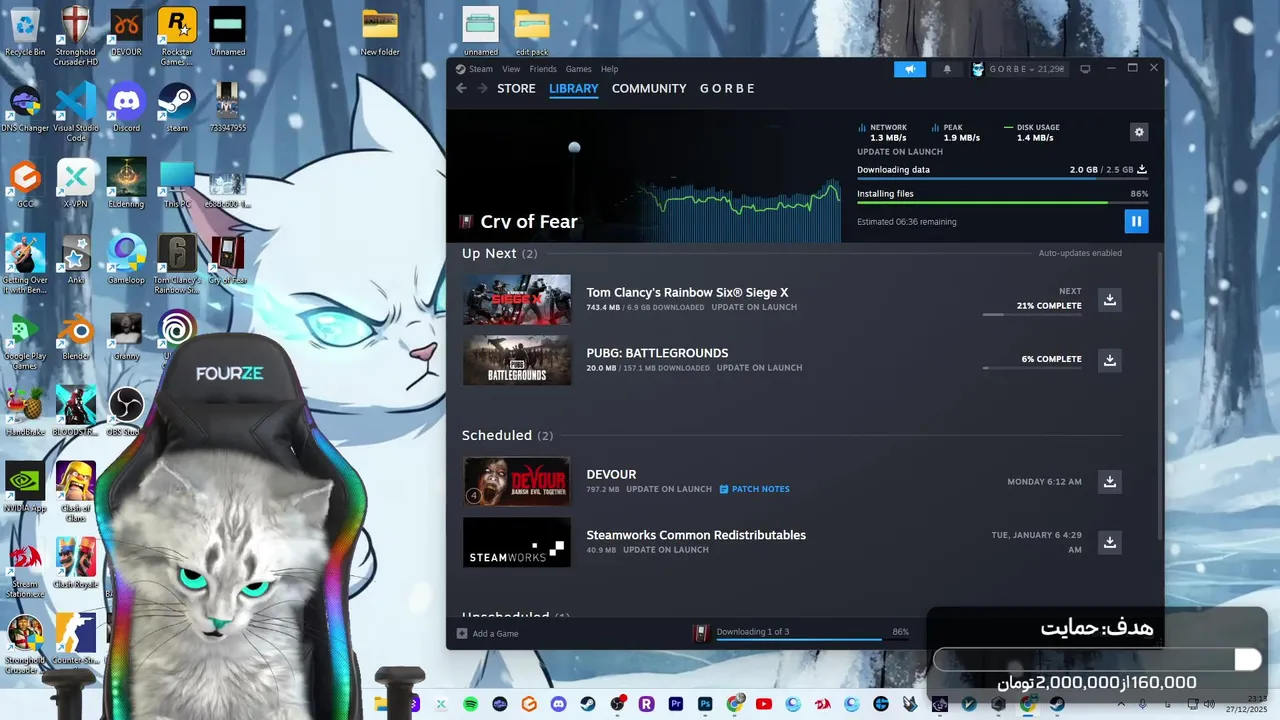The height and width of the screenshot is (720, 1280).
Task: Select steam desktop shortcut
Action: tap(177, 109)
